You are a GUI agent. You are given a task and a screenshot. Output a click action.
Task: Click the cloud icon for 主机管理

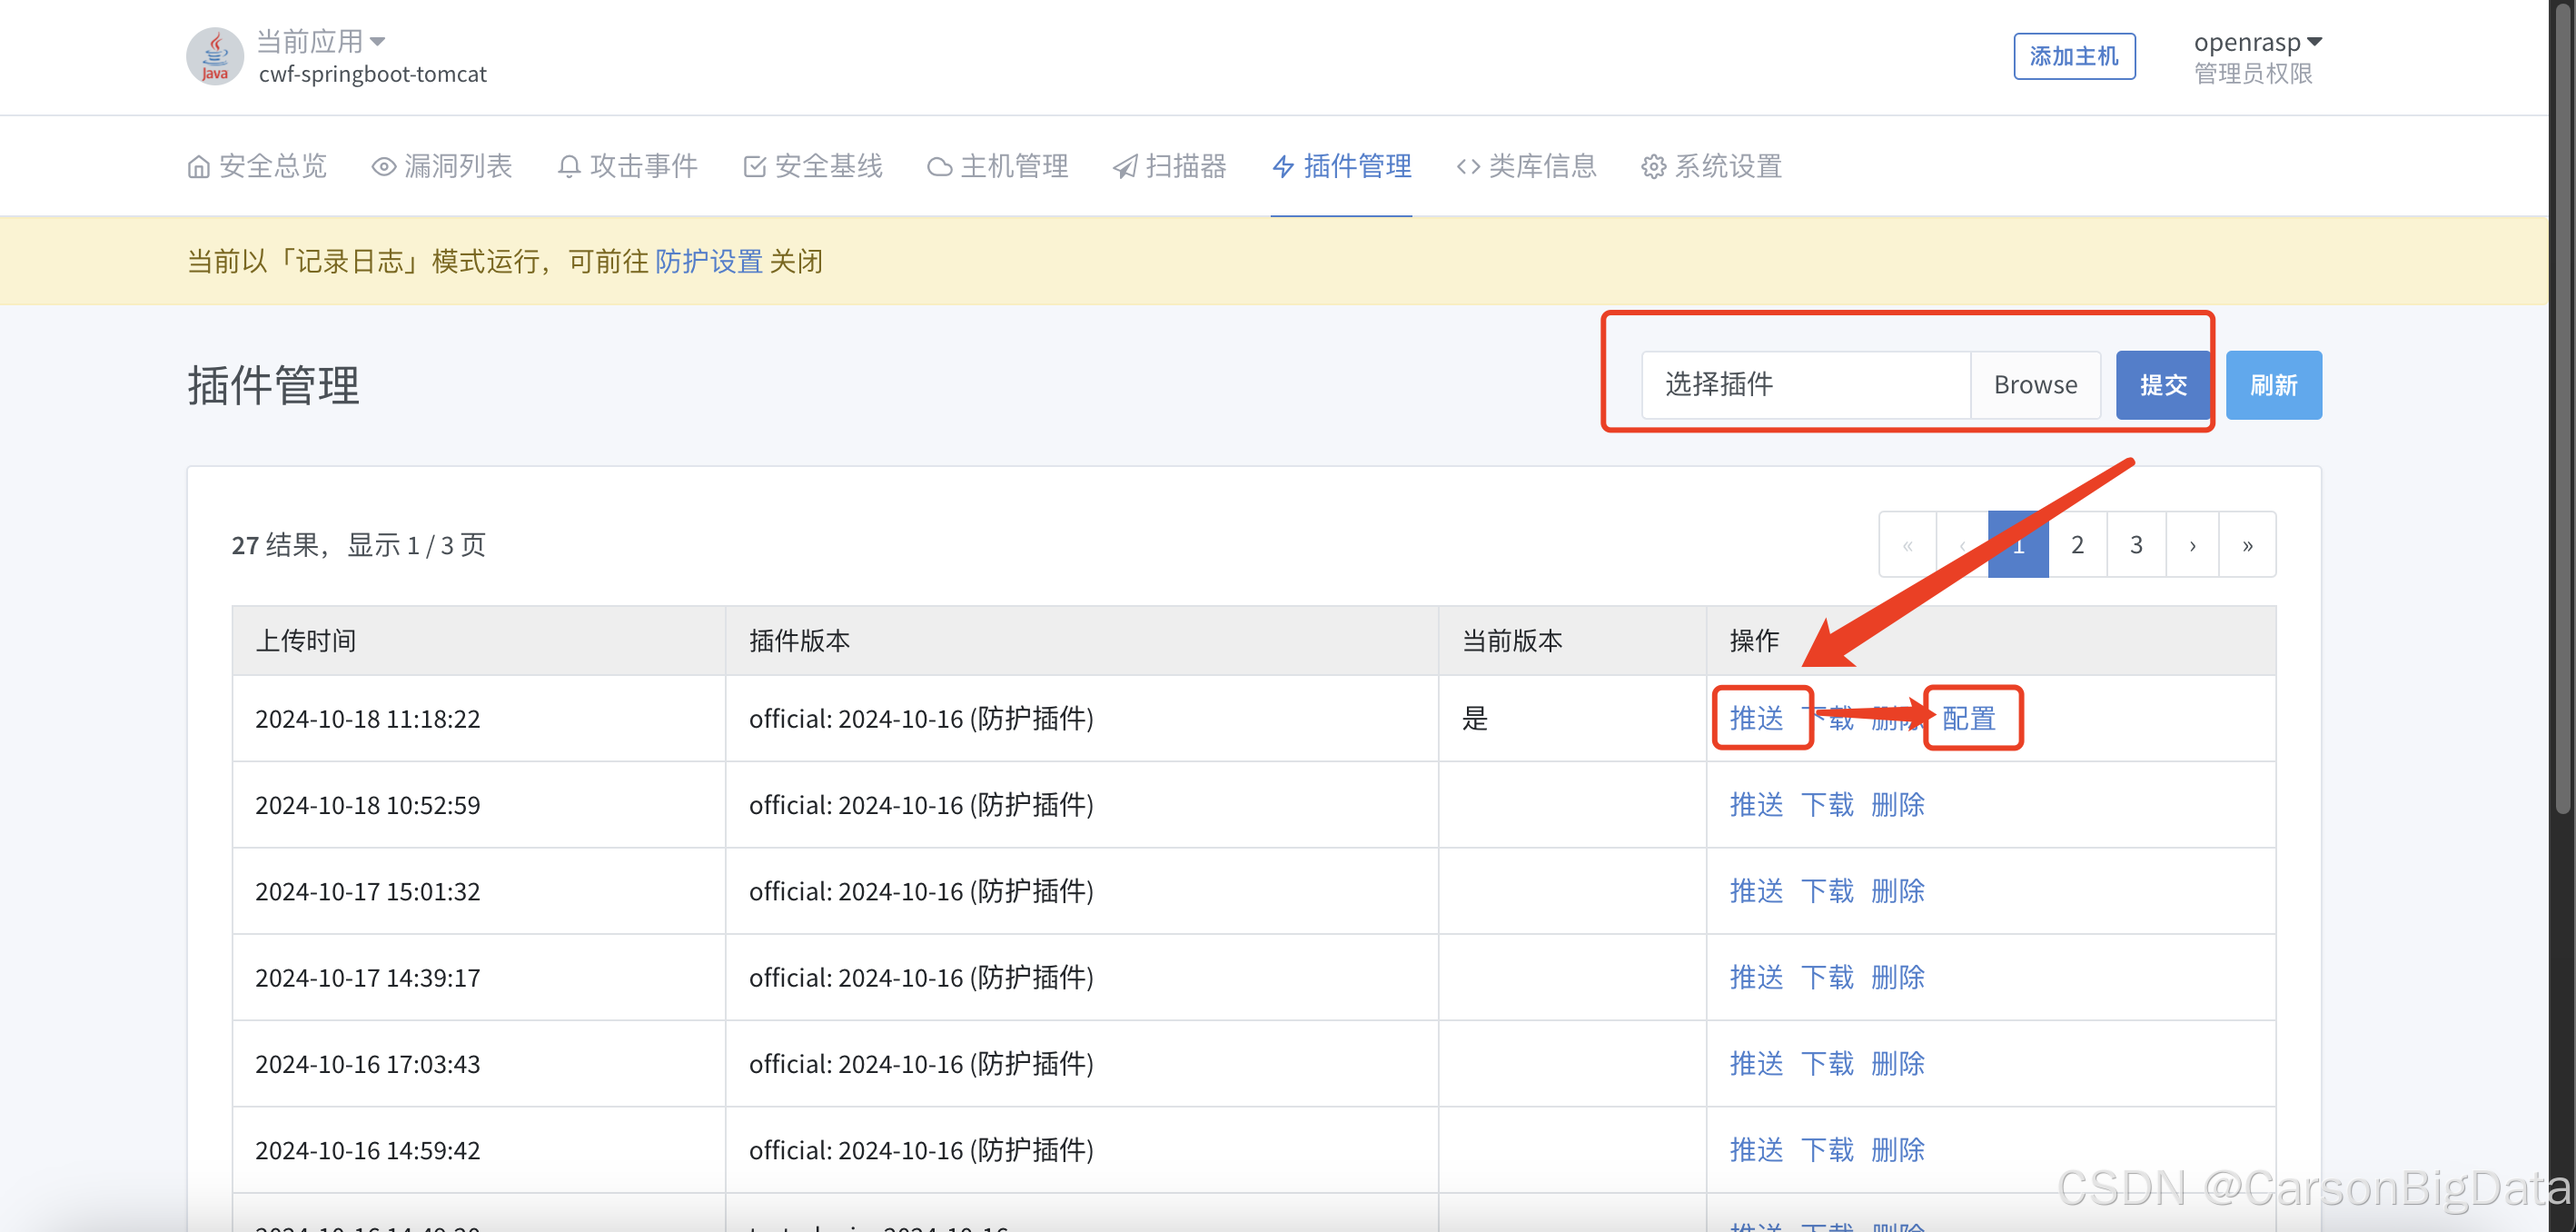point(939,167)
